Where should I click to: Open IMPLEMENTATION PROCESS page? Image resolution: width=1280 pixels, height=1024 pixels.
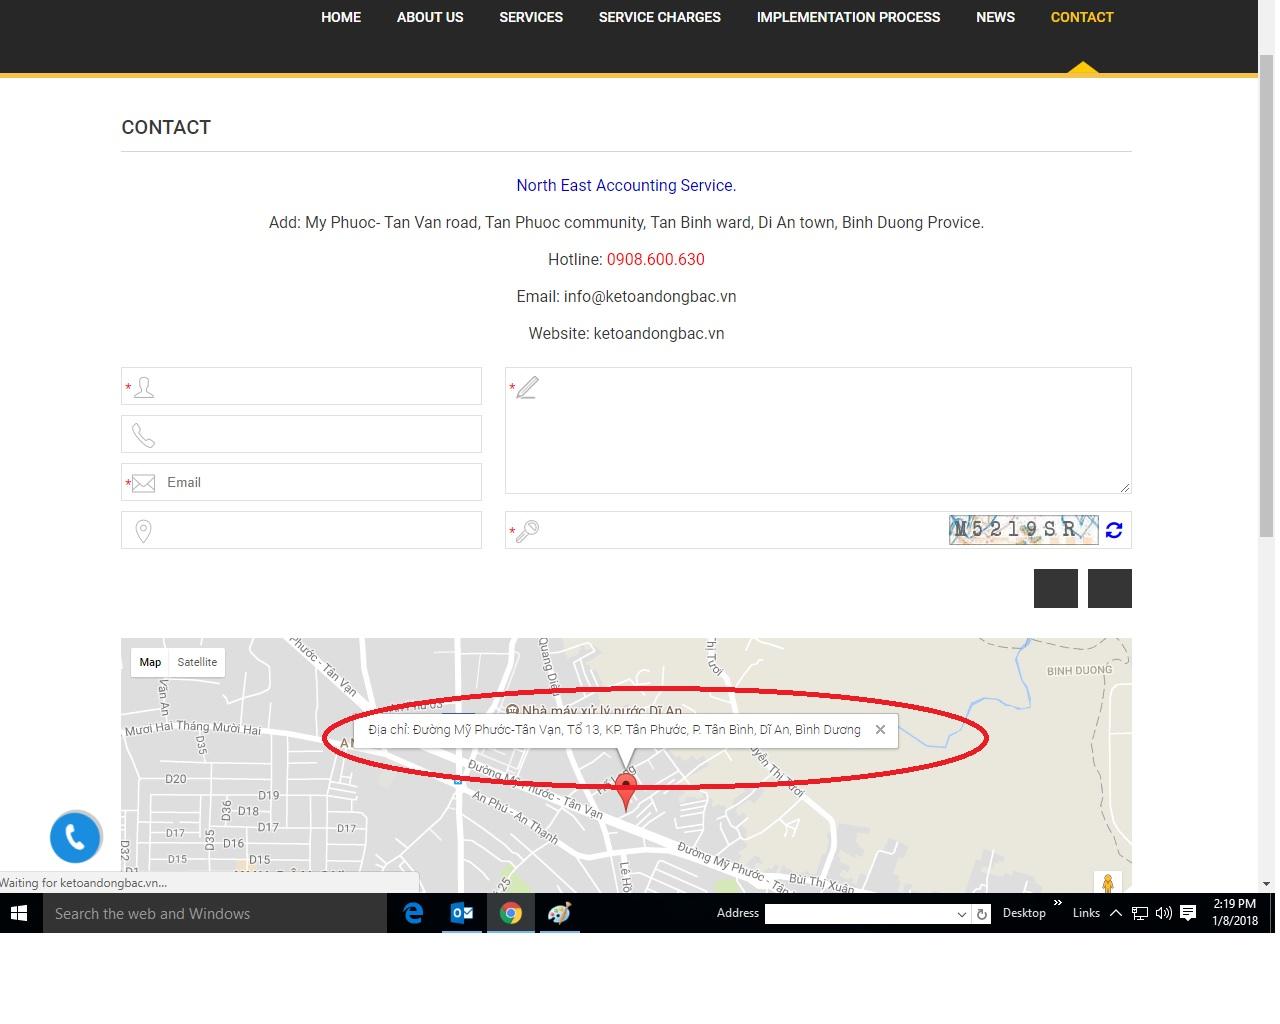pyautogui.click(x=848, y=17)
